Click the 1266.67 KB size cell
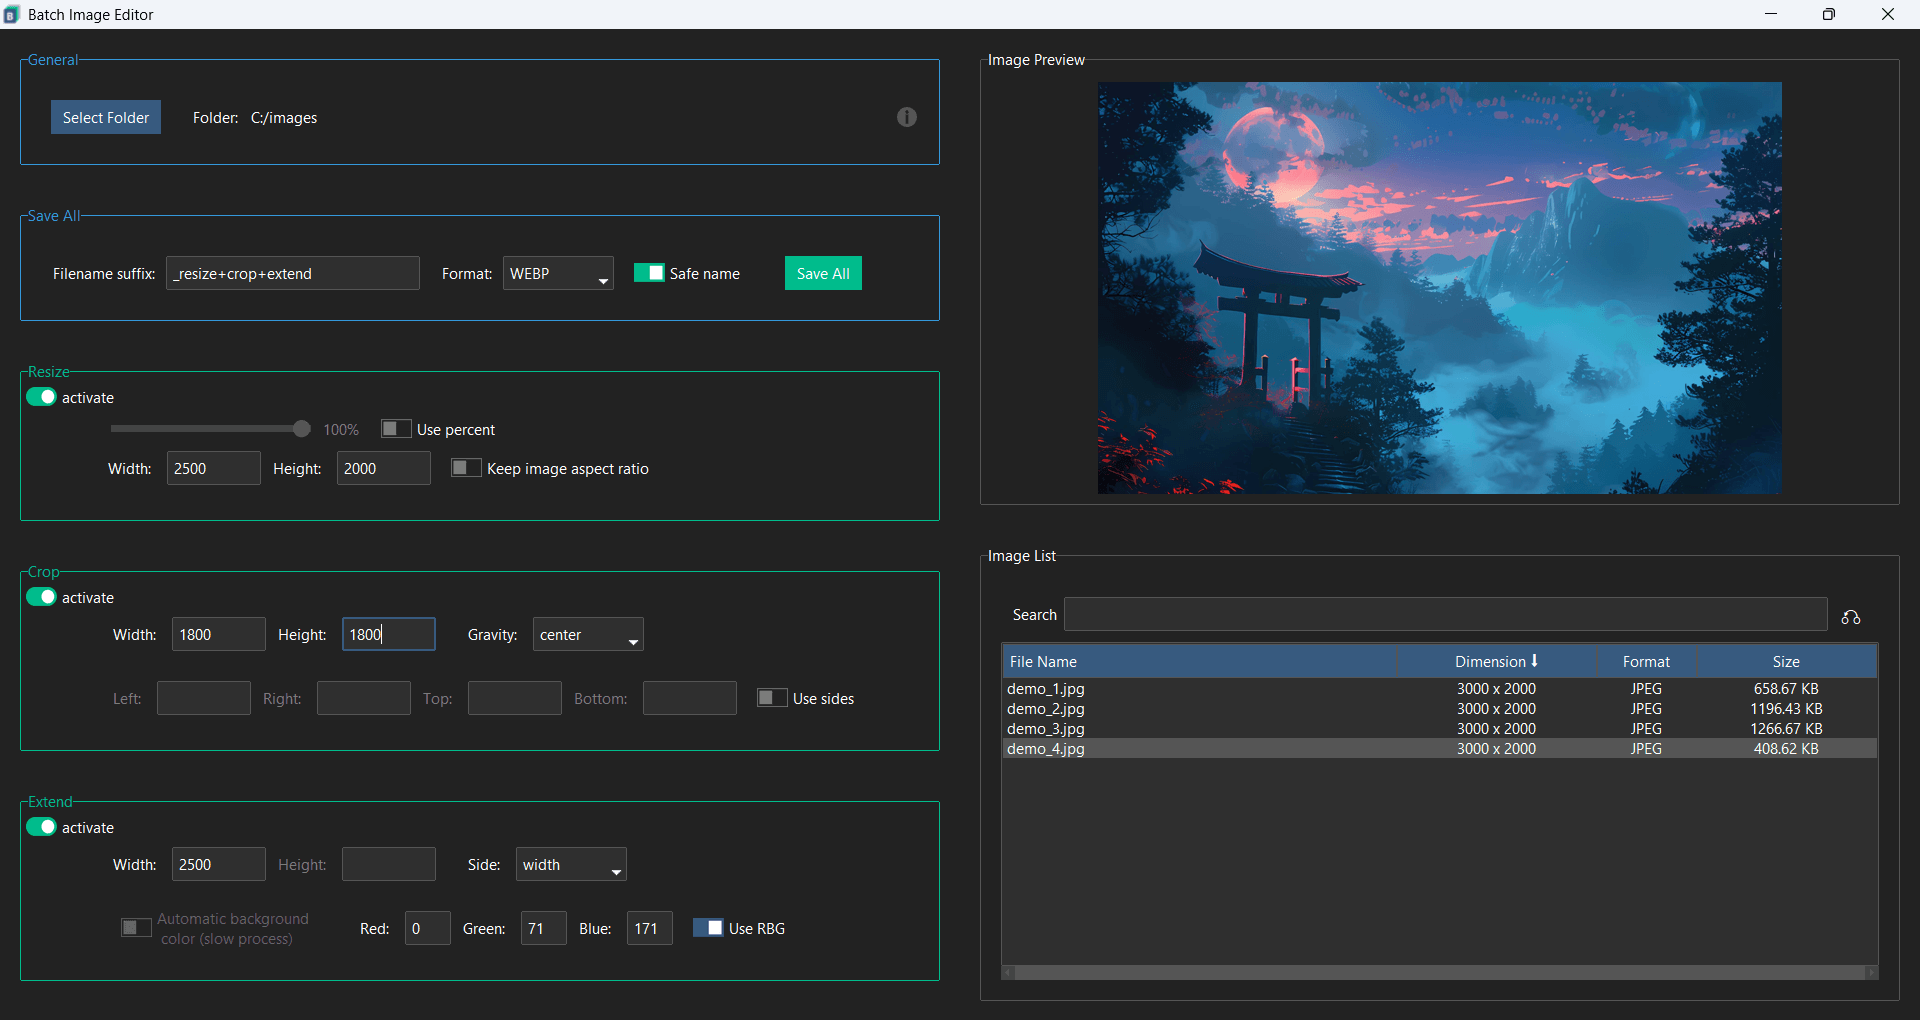The height and width of the screenshot is (1020, 1920). tap(1786, 728)
